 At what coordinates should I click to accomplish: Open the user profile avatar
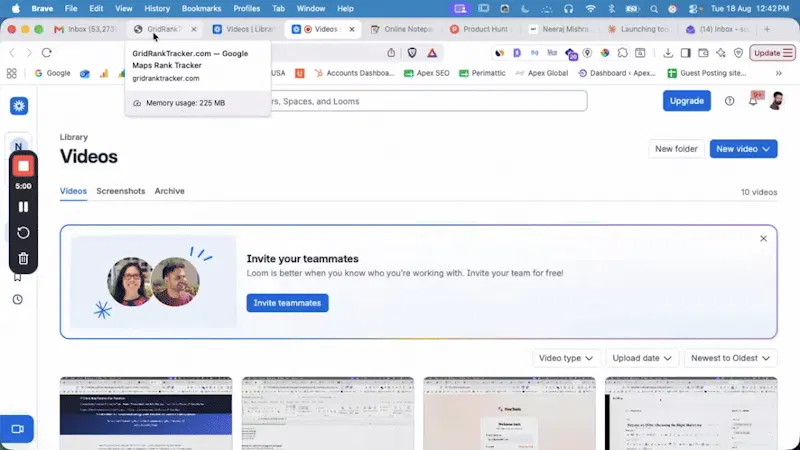(777, 101)
